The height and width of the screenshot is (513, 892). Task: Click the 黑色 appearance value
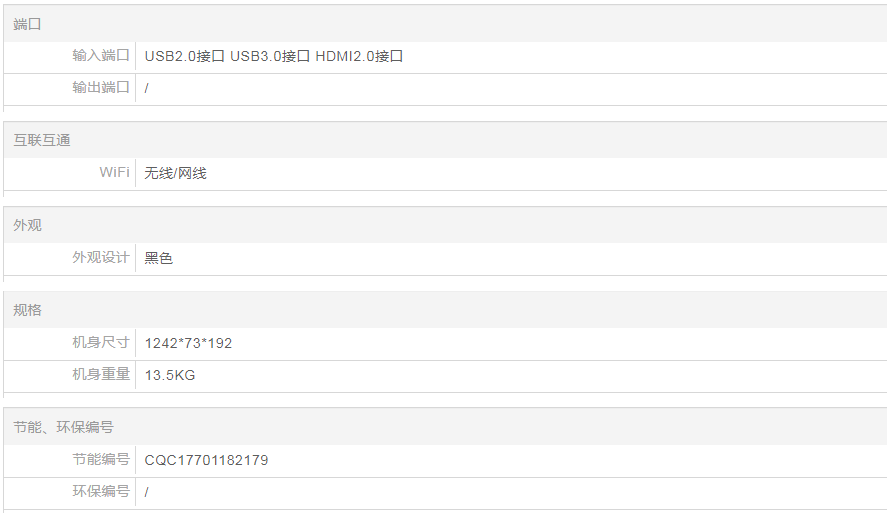click(158, 258)
